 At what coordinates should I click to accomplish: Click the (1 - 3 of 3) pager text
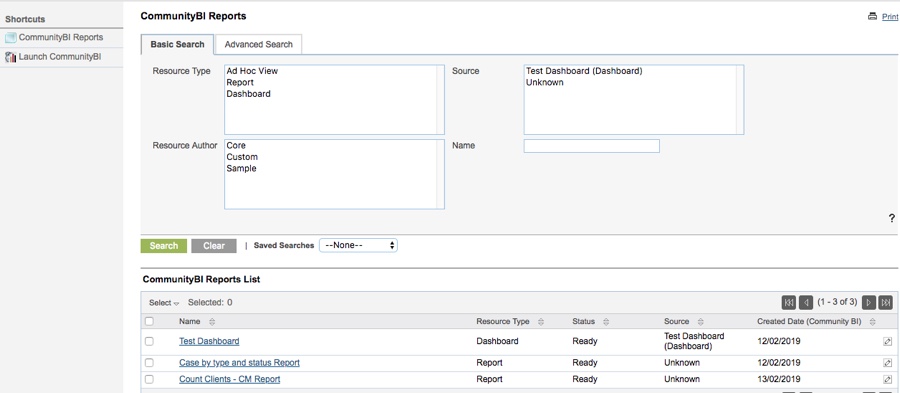point(837,302)
